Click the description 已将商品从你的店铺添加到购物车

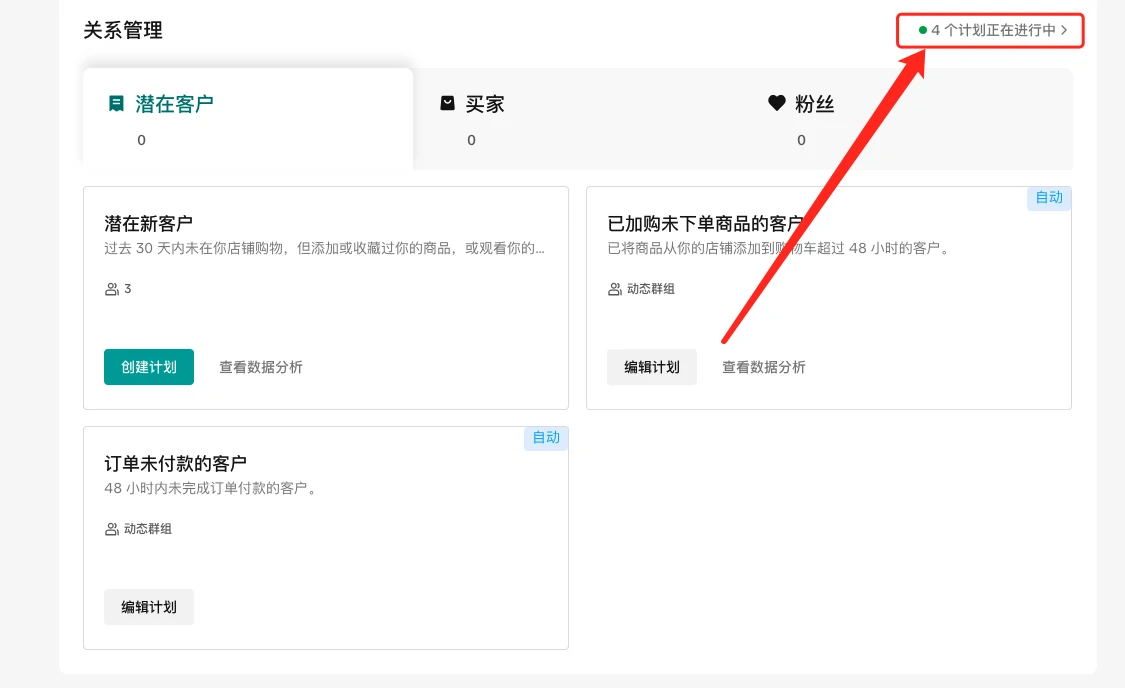[x=779, y=248]
